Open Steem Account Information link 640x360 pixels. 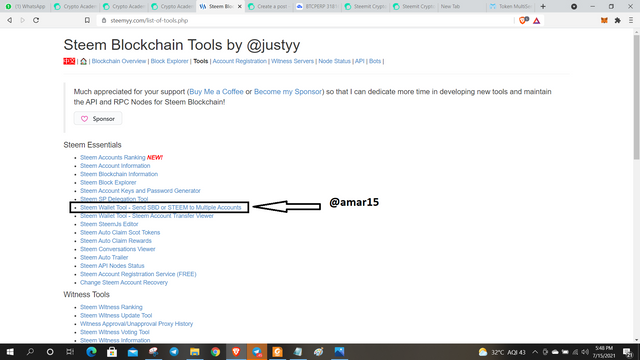click(x=115, y=166)
